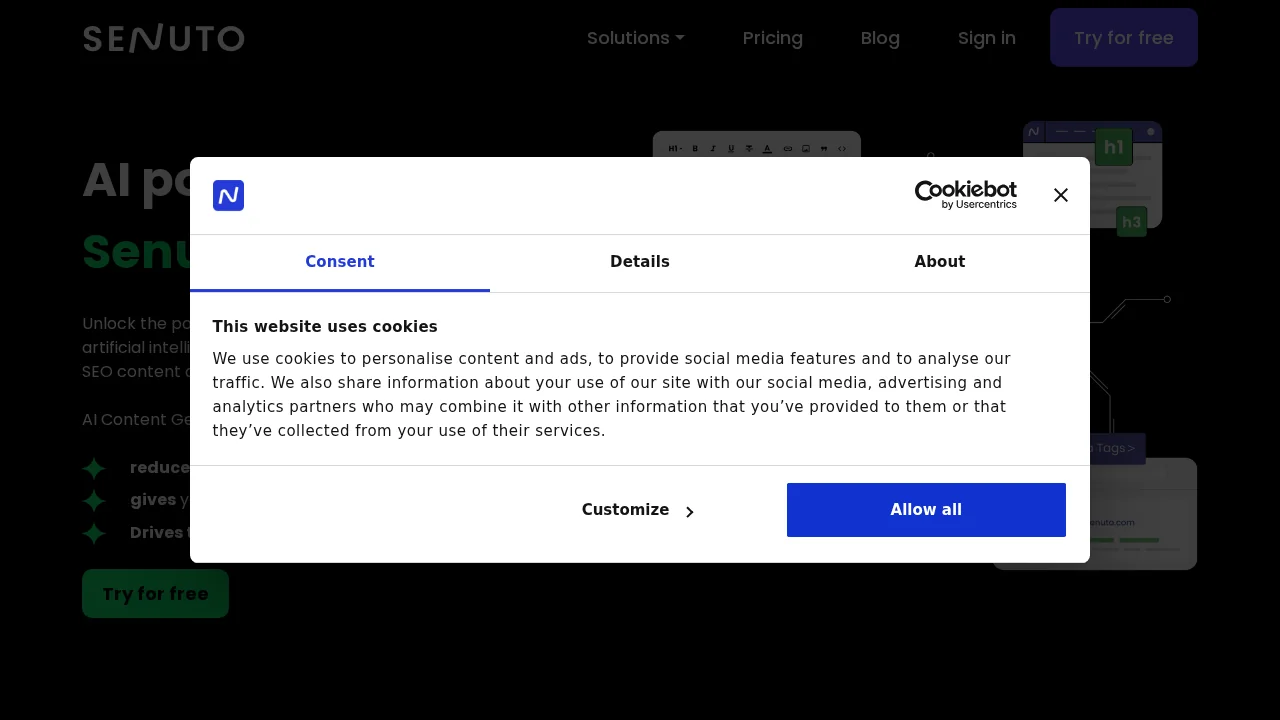Click the insert link icon
Screen dimensions: 1280x720
click(x=788, y=148)
